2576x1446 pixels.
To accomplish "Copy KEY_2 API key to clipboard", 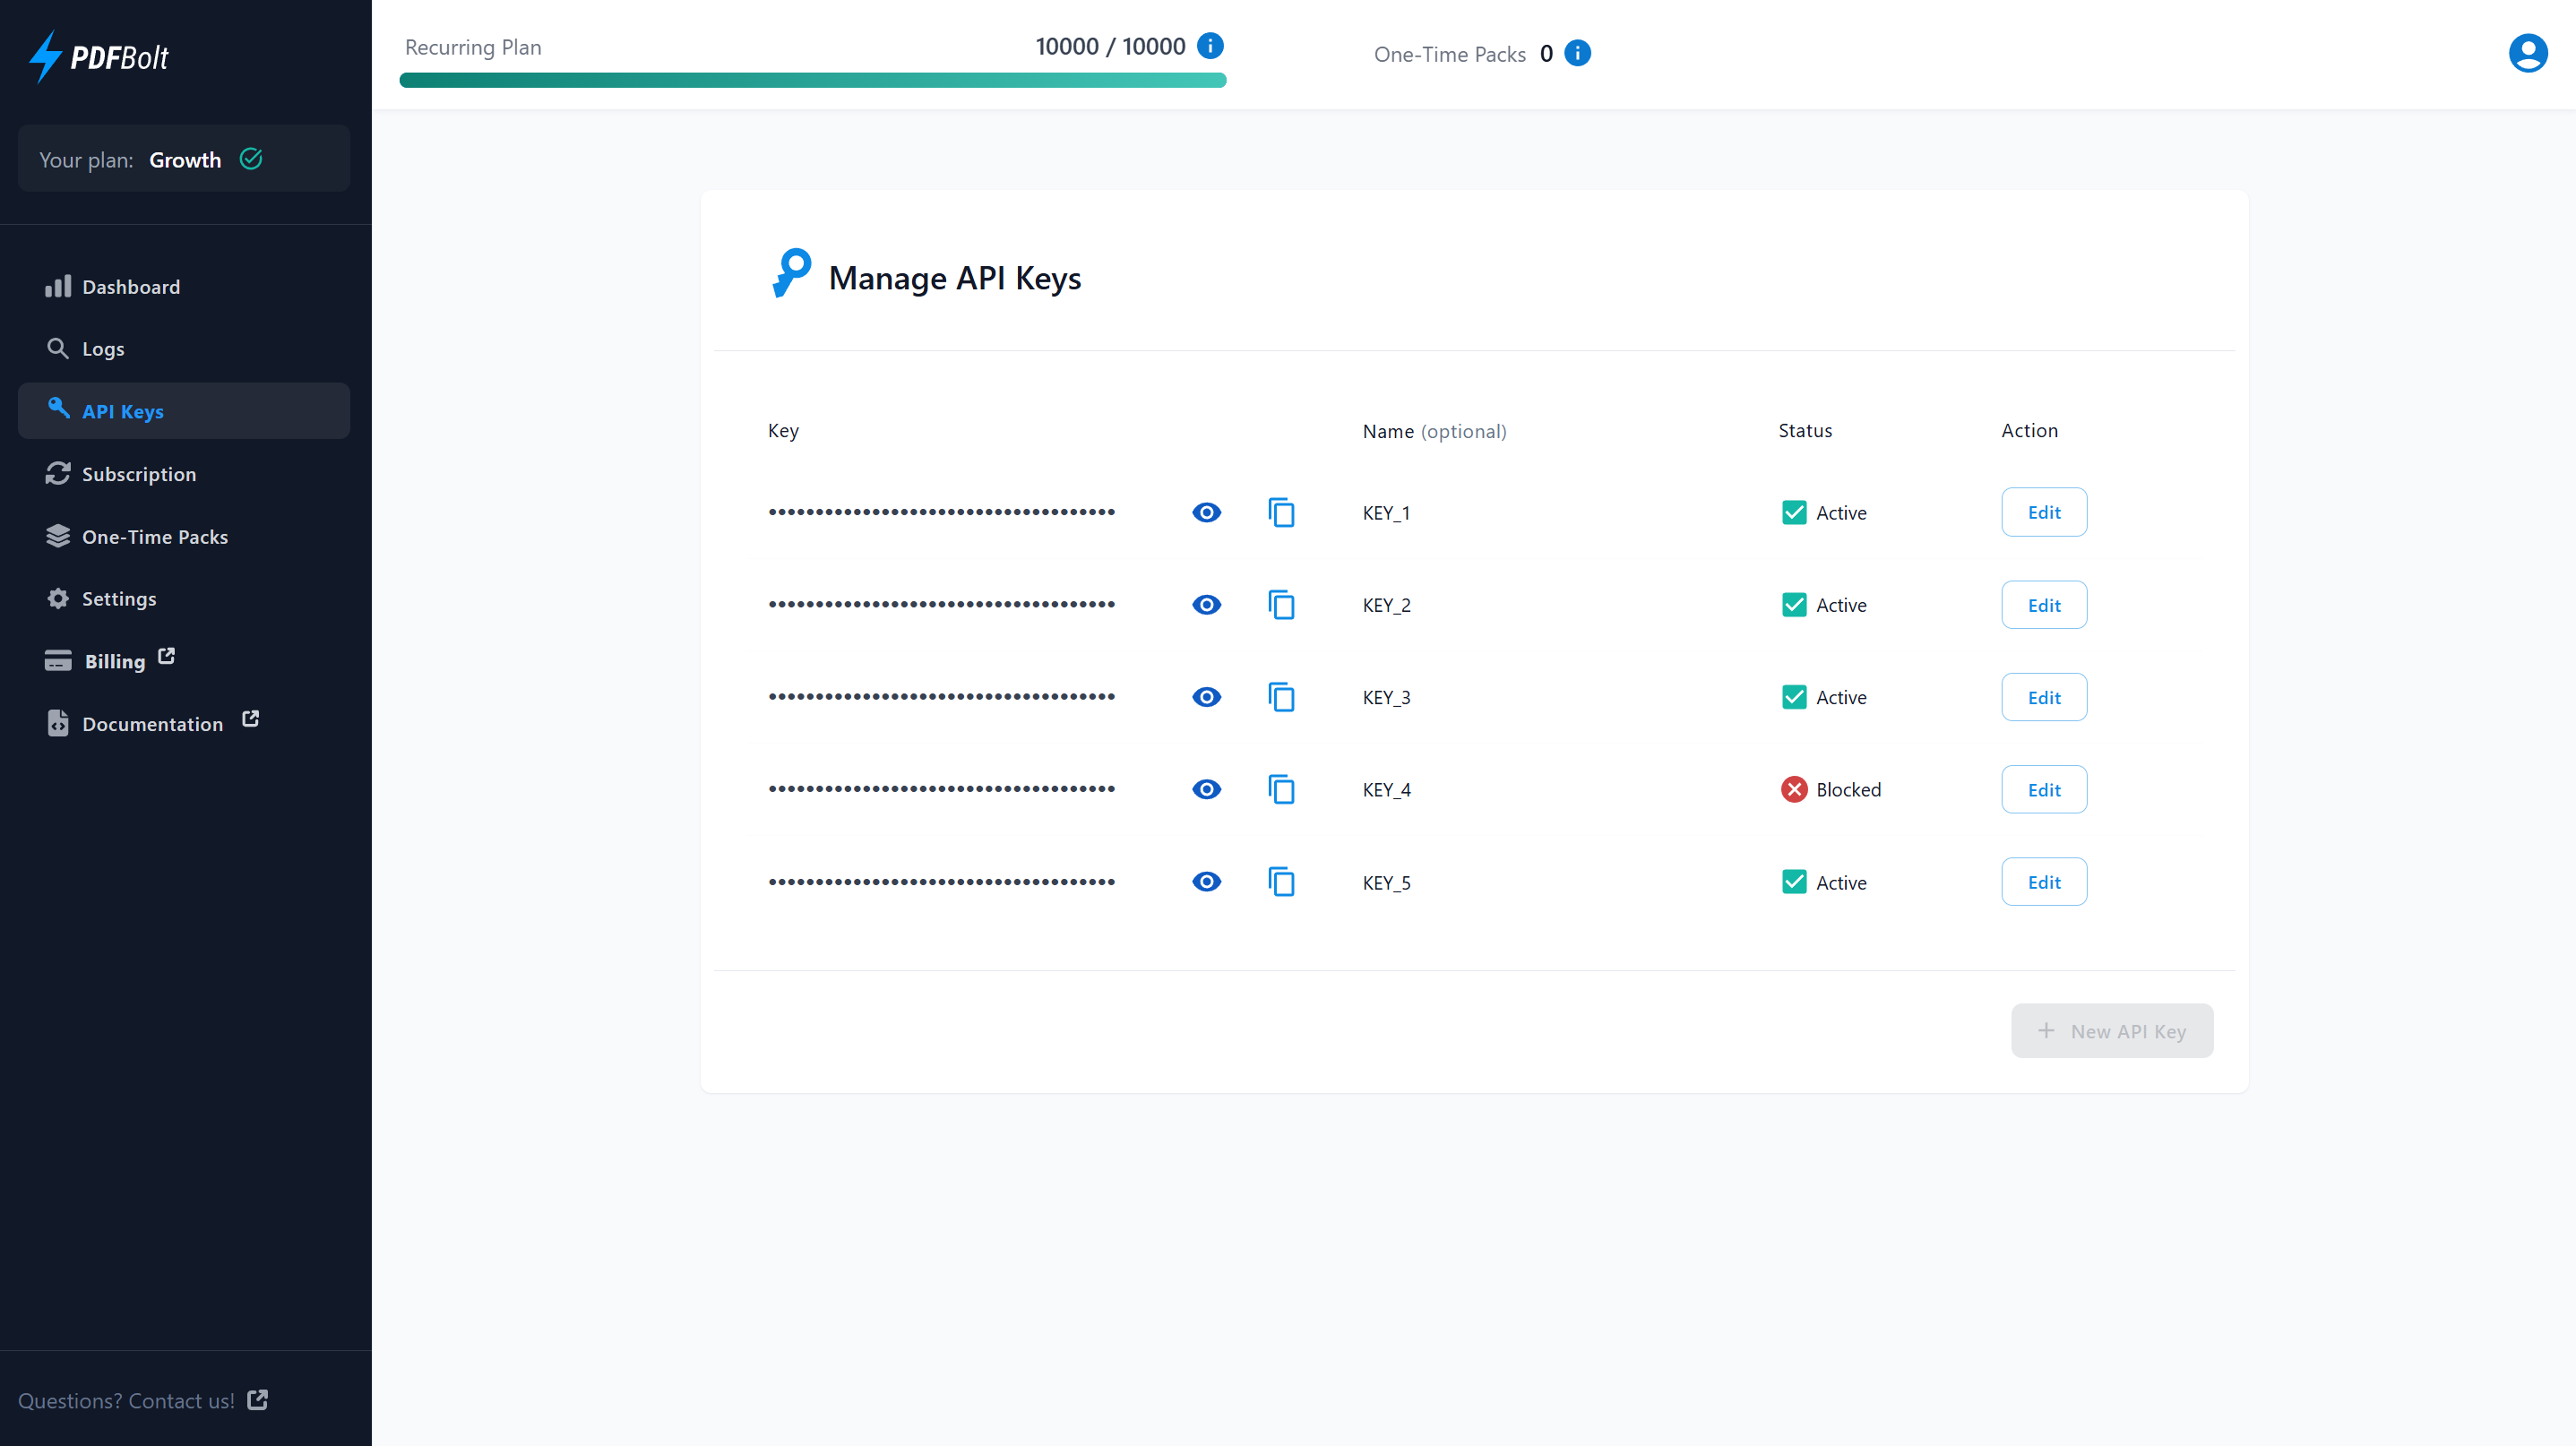I will (x=1281, y=604).
